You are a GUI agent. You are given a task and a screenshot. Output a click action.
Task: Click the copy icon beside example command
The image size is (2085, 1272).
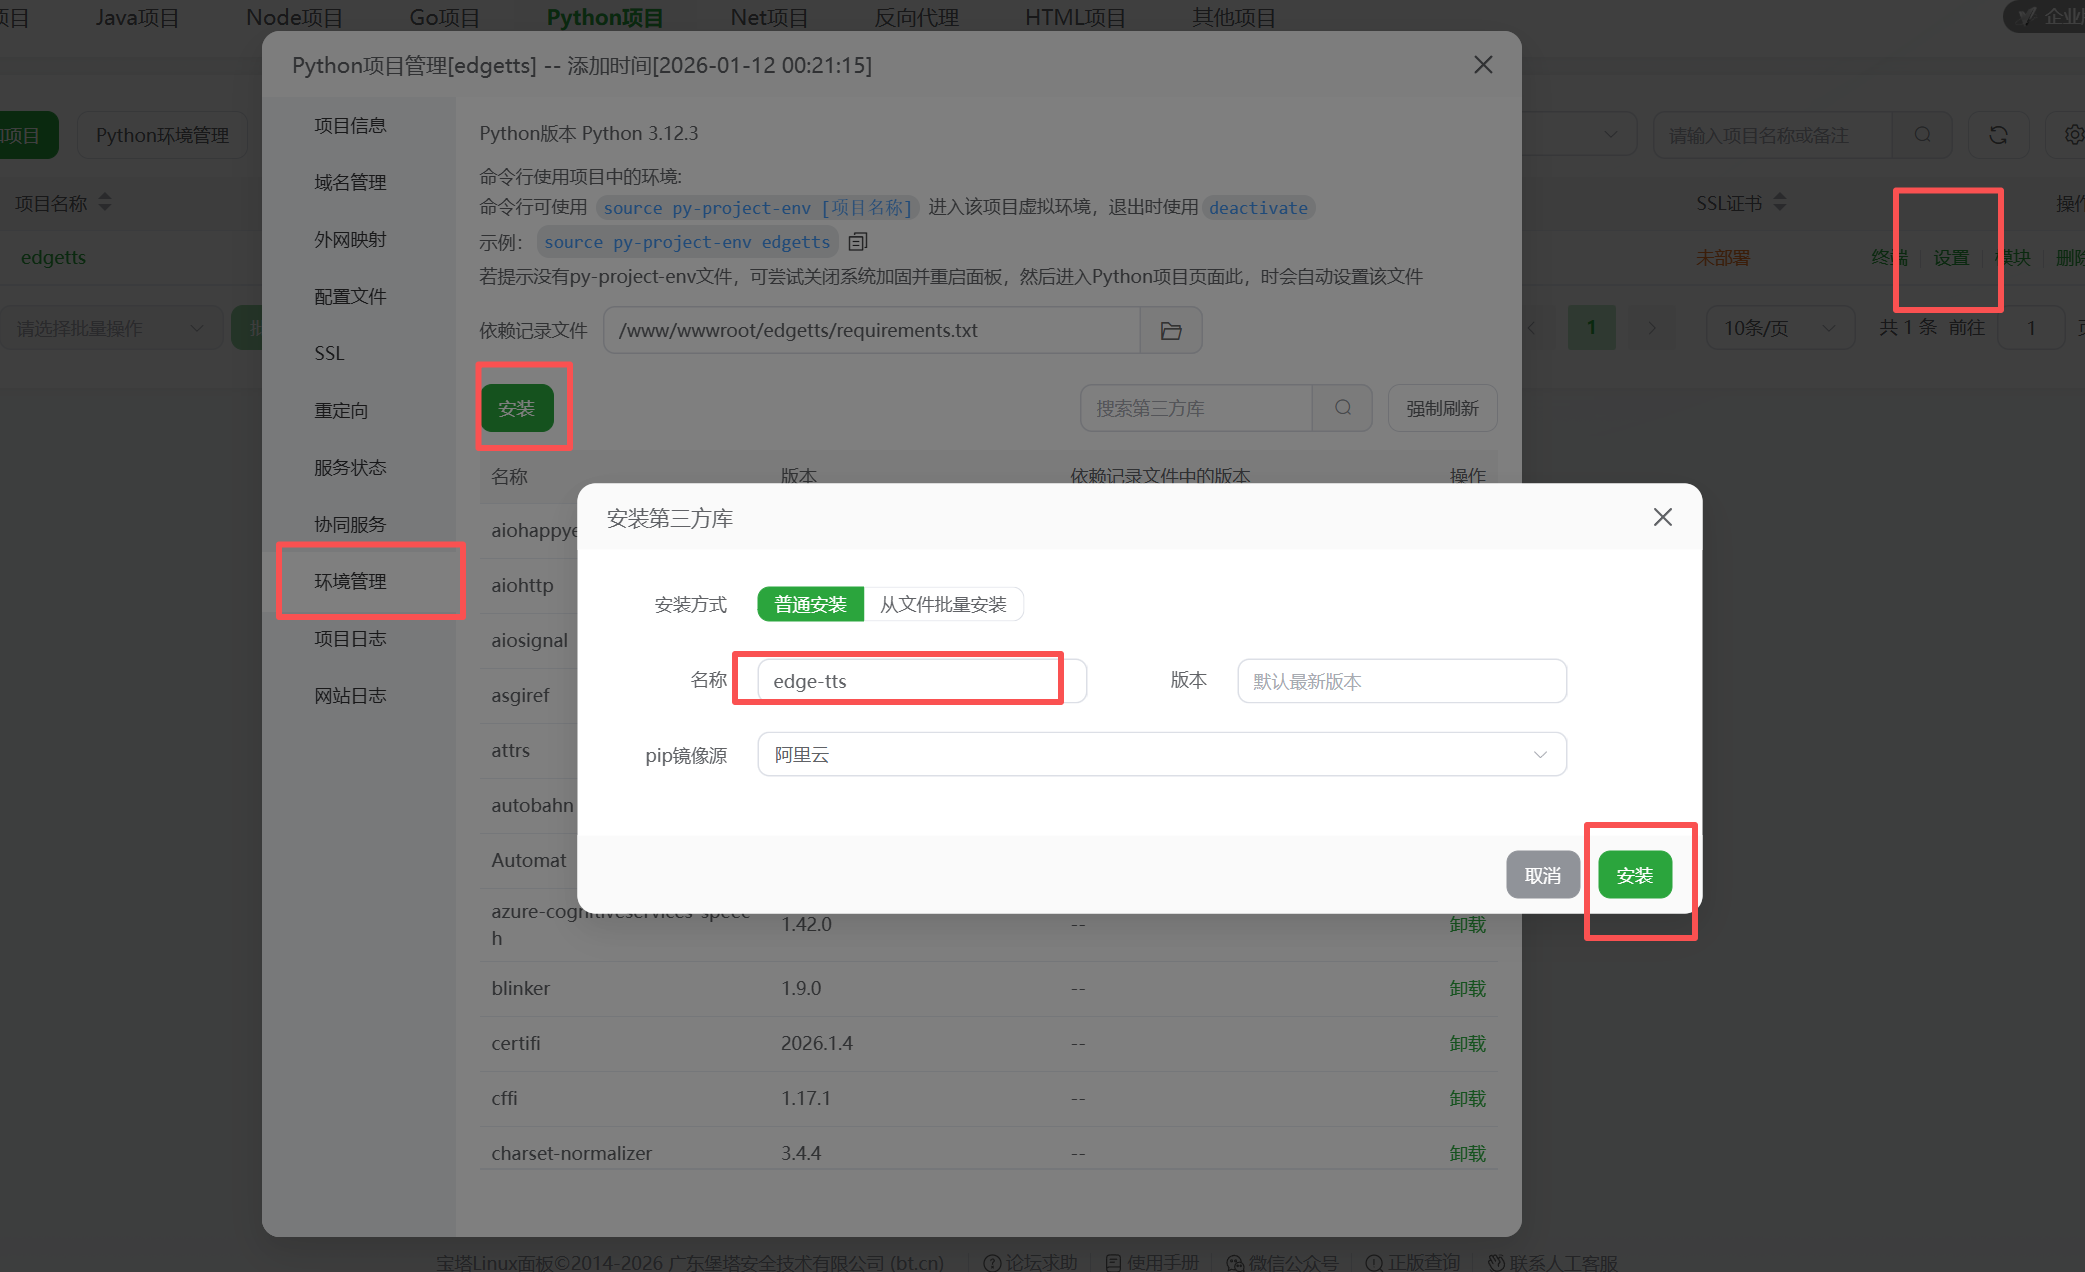pyautogui.click(x=858, y=242)
